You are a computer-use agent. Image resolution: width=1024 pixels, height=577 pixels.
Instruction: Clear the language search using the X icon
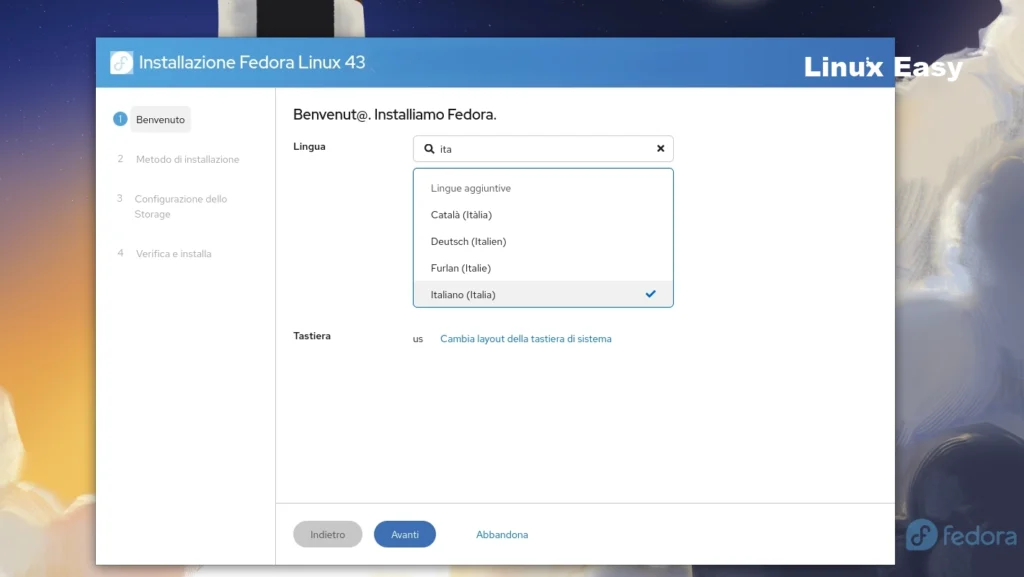(x=660, y=148)
